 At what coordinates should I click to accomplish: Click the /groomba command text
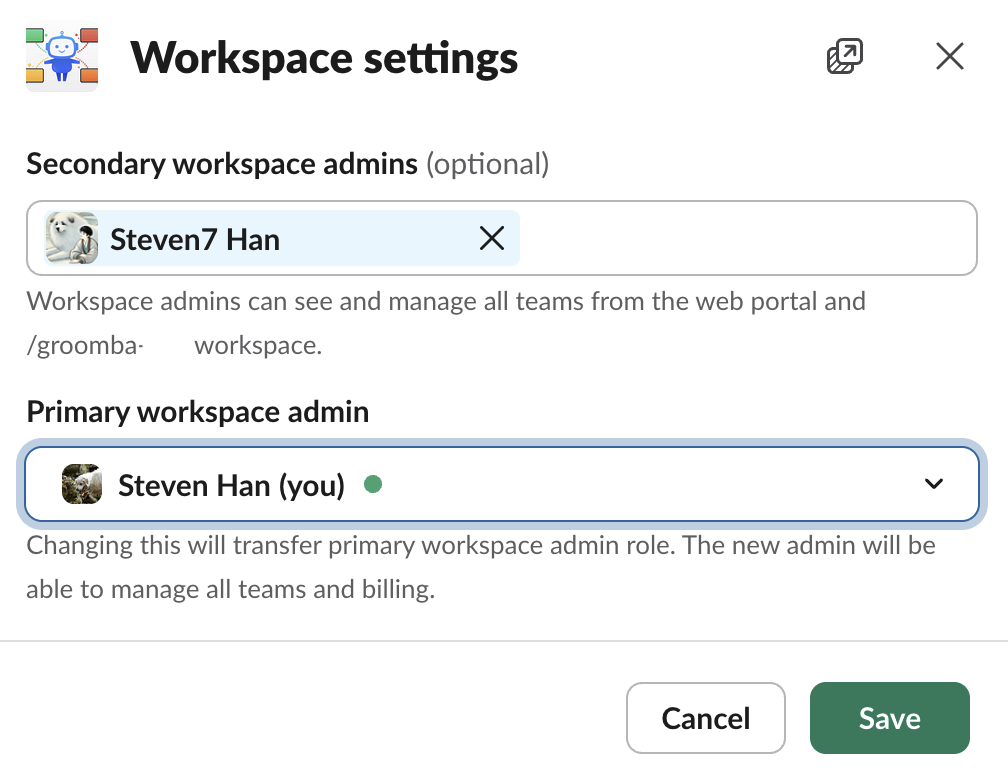[x=85, y=346]
